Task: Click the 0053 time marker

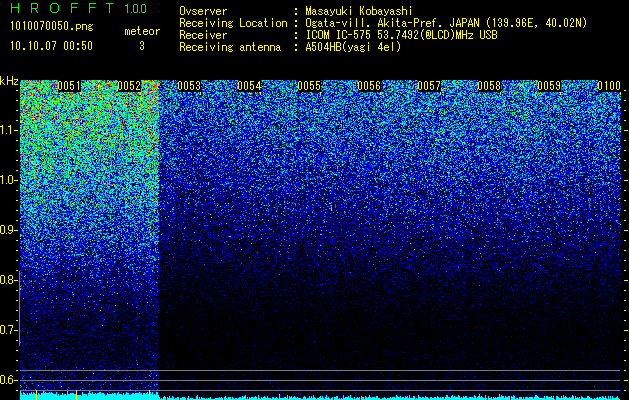Action: click(189, 86)
